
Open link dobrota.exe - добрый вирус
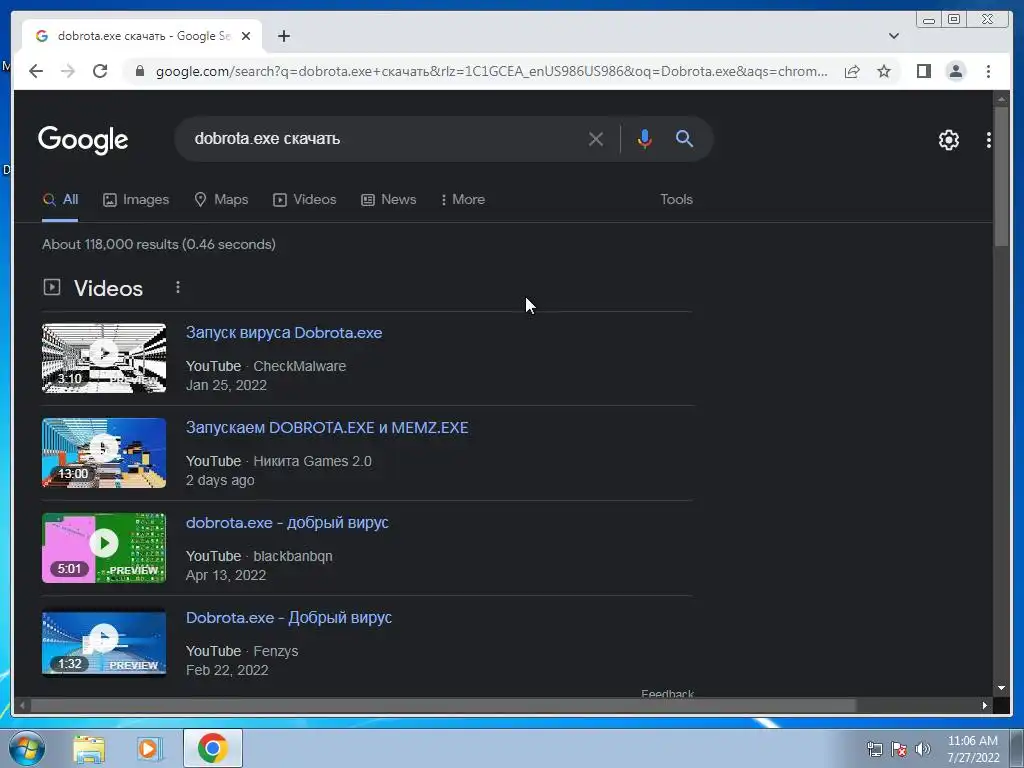tap(287, 522)
